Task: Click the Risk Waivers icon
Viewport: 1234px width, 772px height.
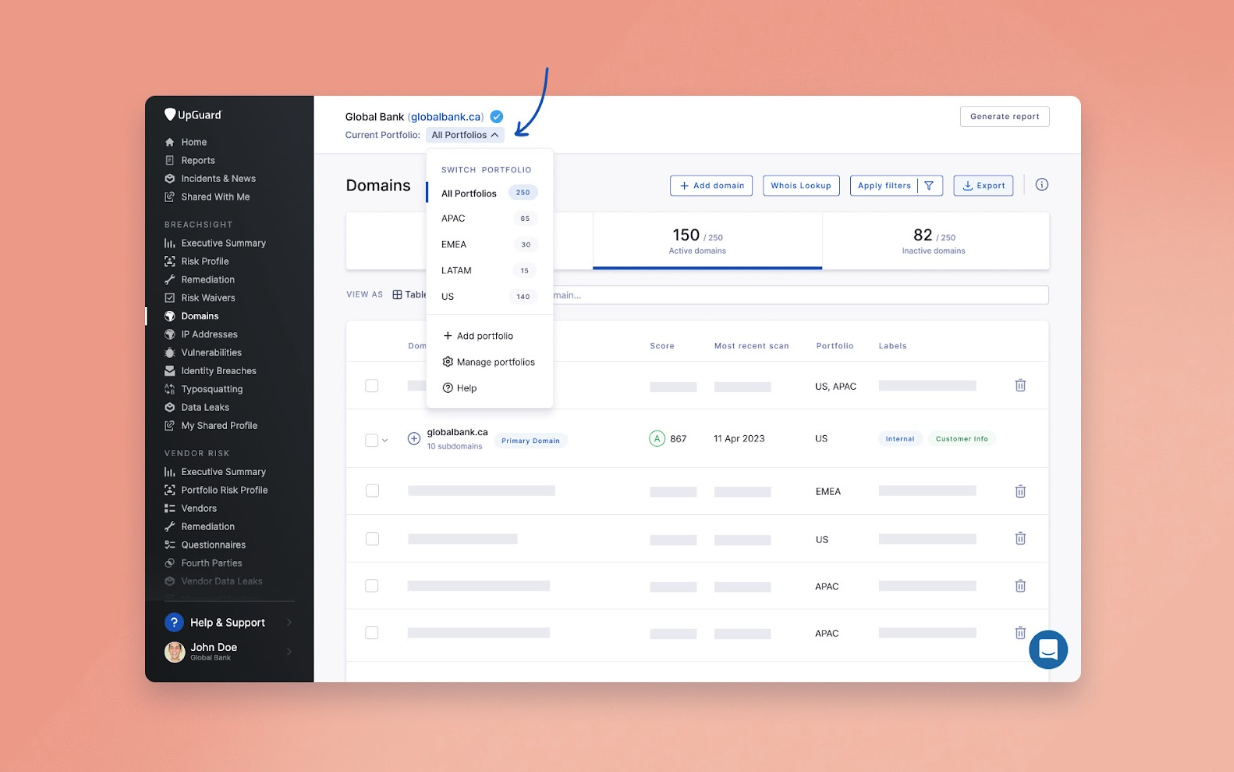Action: click(170, 298)
